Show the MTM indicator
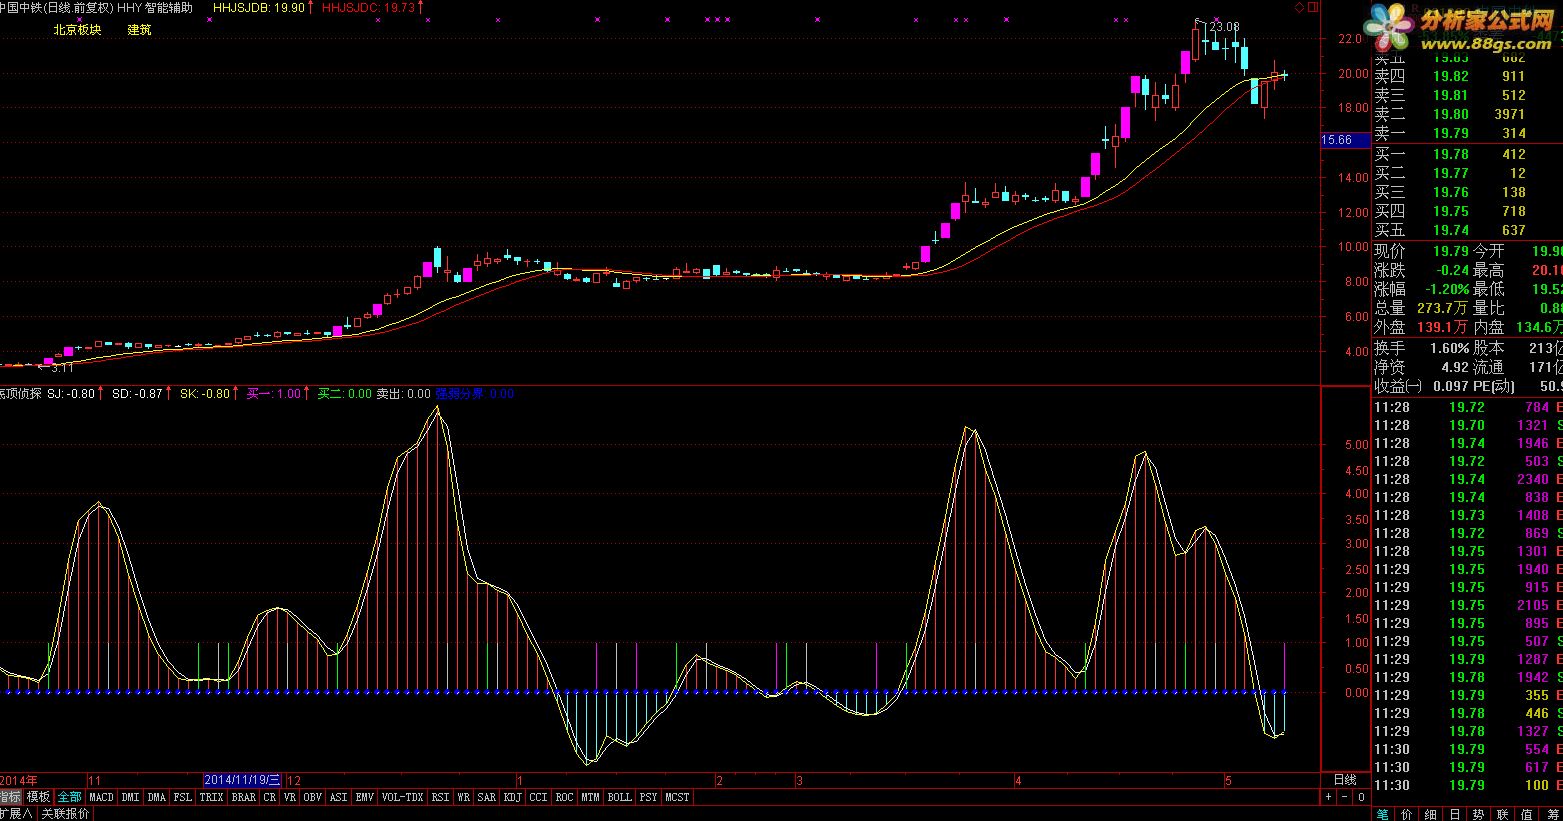This screenshot has height=821, width=1563. click(x=591, y=797)
